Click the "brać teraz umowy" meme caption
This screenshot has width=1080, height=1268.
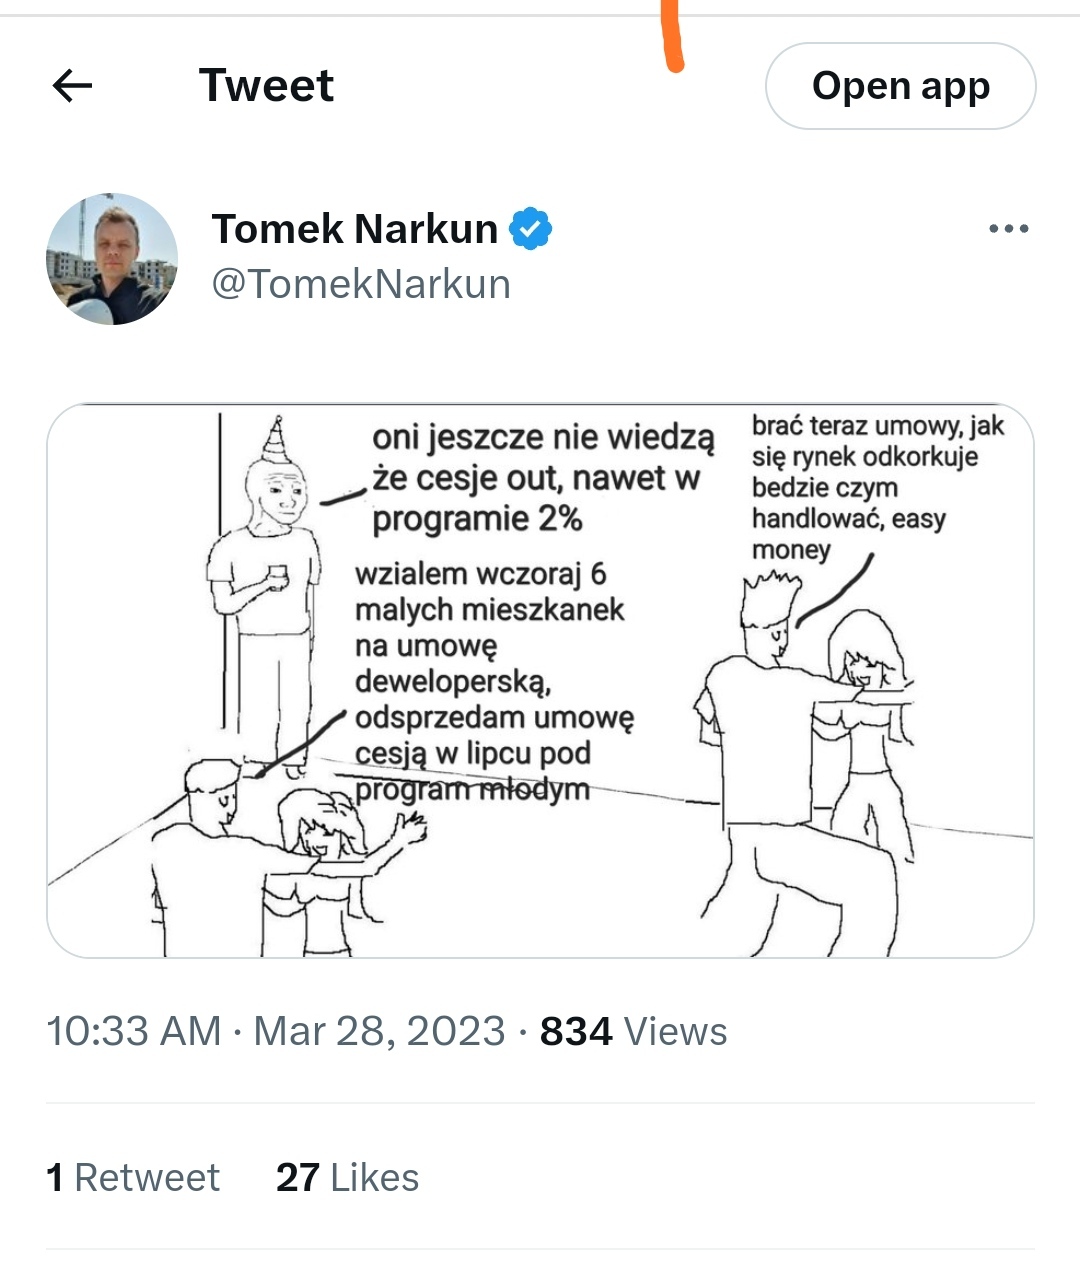pos(877,487)
